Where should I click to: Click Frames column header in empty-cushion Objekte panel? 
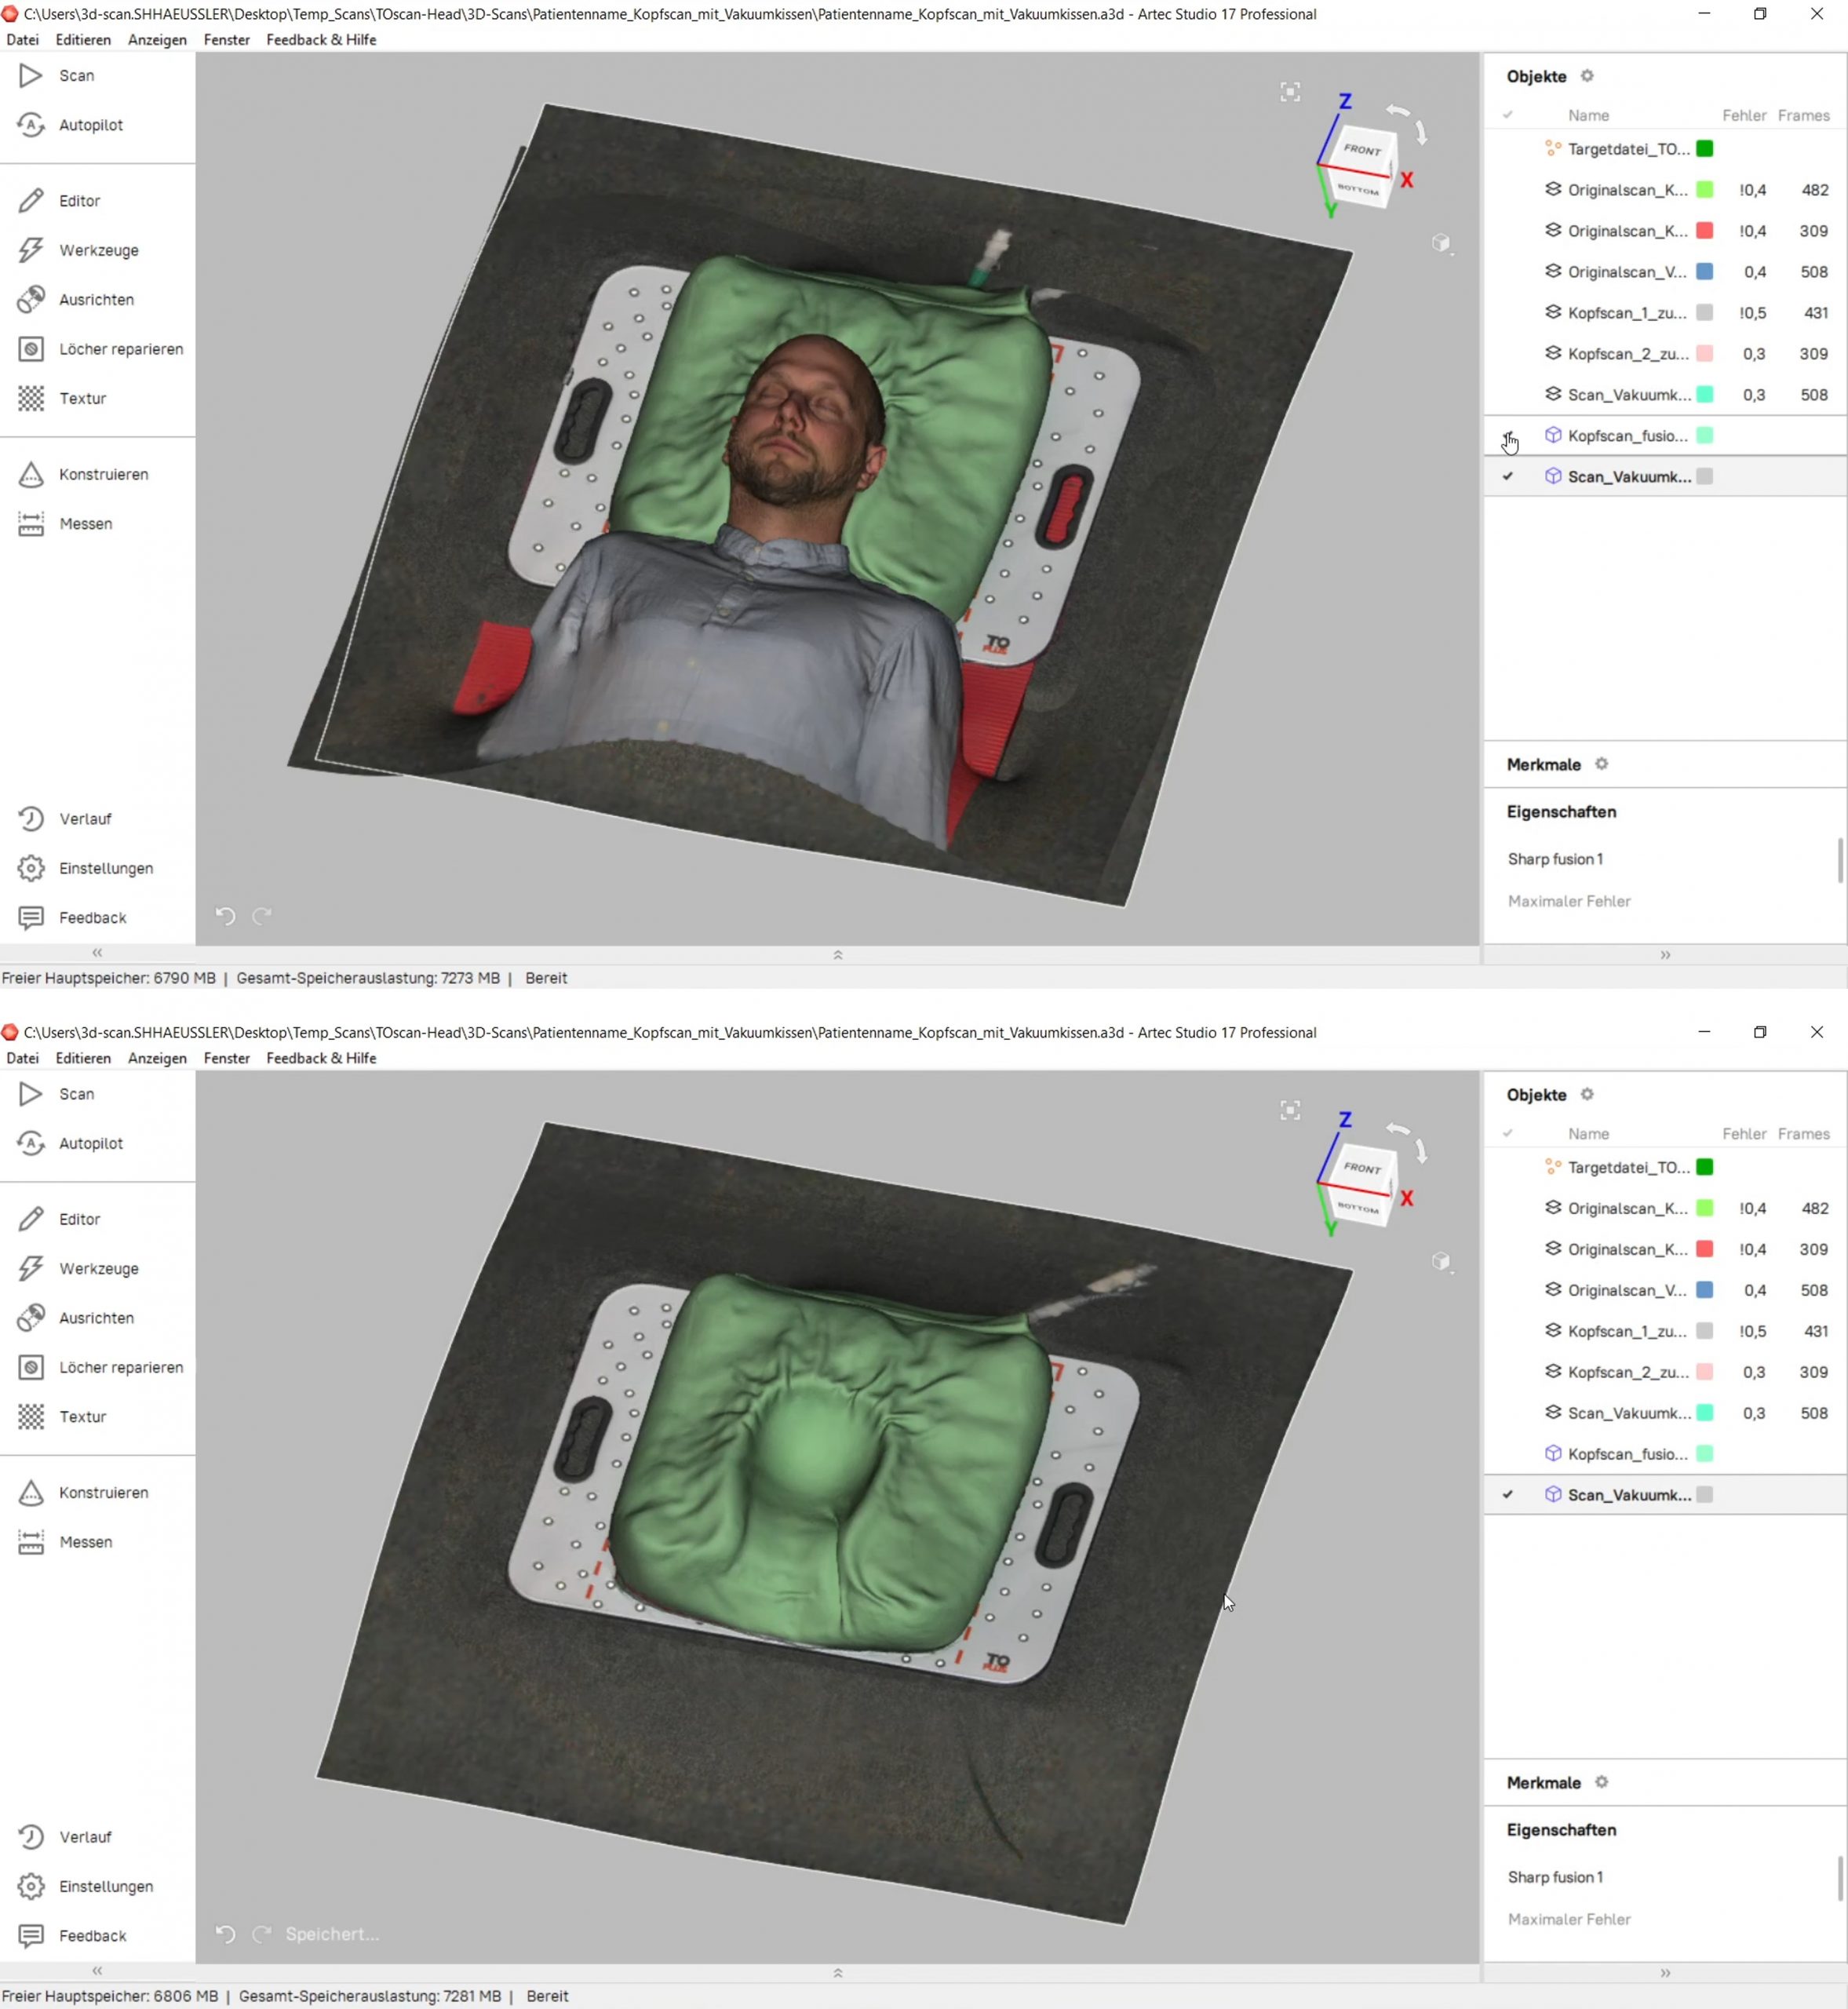point(1803,1133)
